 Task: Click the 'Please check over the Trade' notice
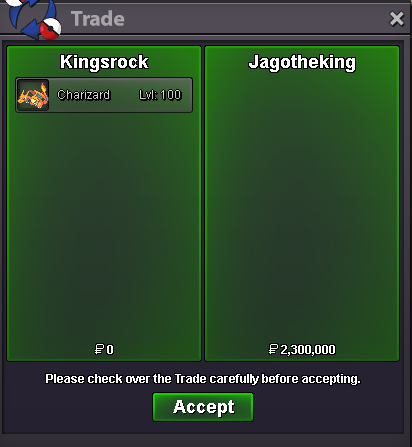tap(203, 379)
